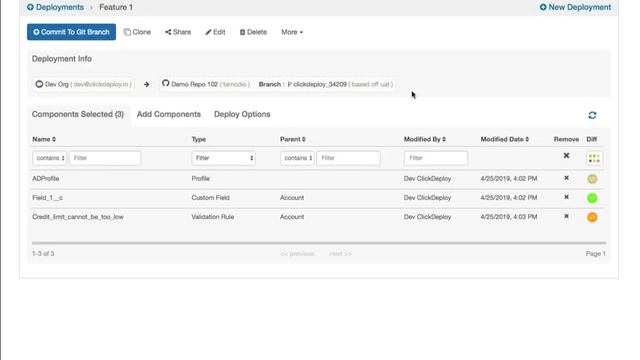This screenshot has width=640, height=360.
Task: Click the Profile type cell
Action: click(200, 178)
